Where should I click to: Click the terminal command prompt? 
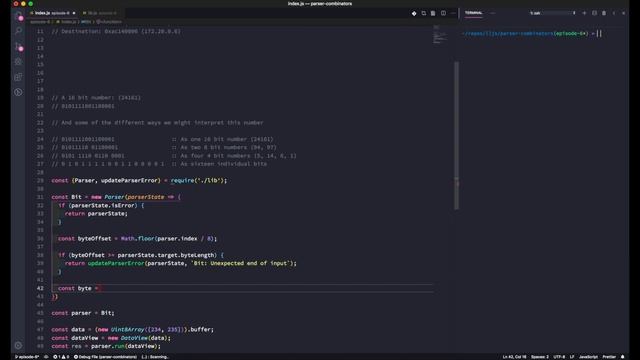coord(532,33)
